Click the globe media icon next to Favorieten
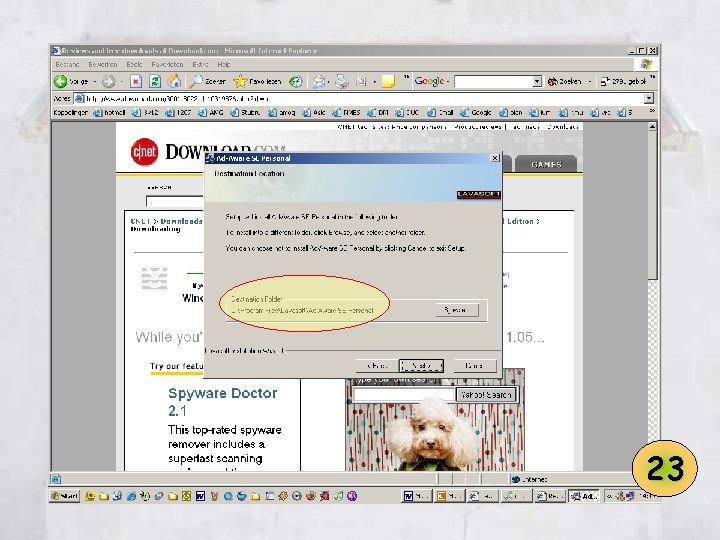 296,82
